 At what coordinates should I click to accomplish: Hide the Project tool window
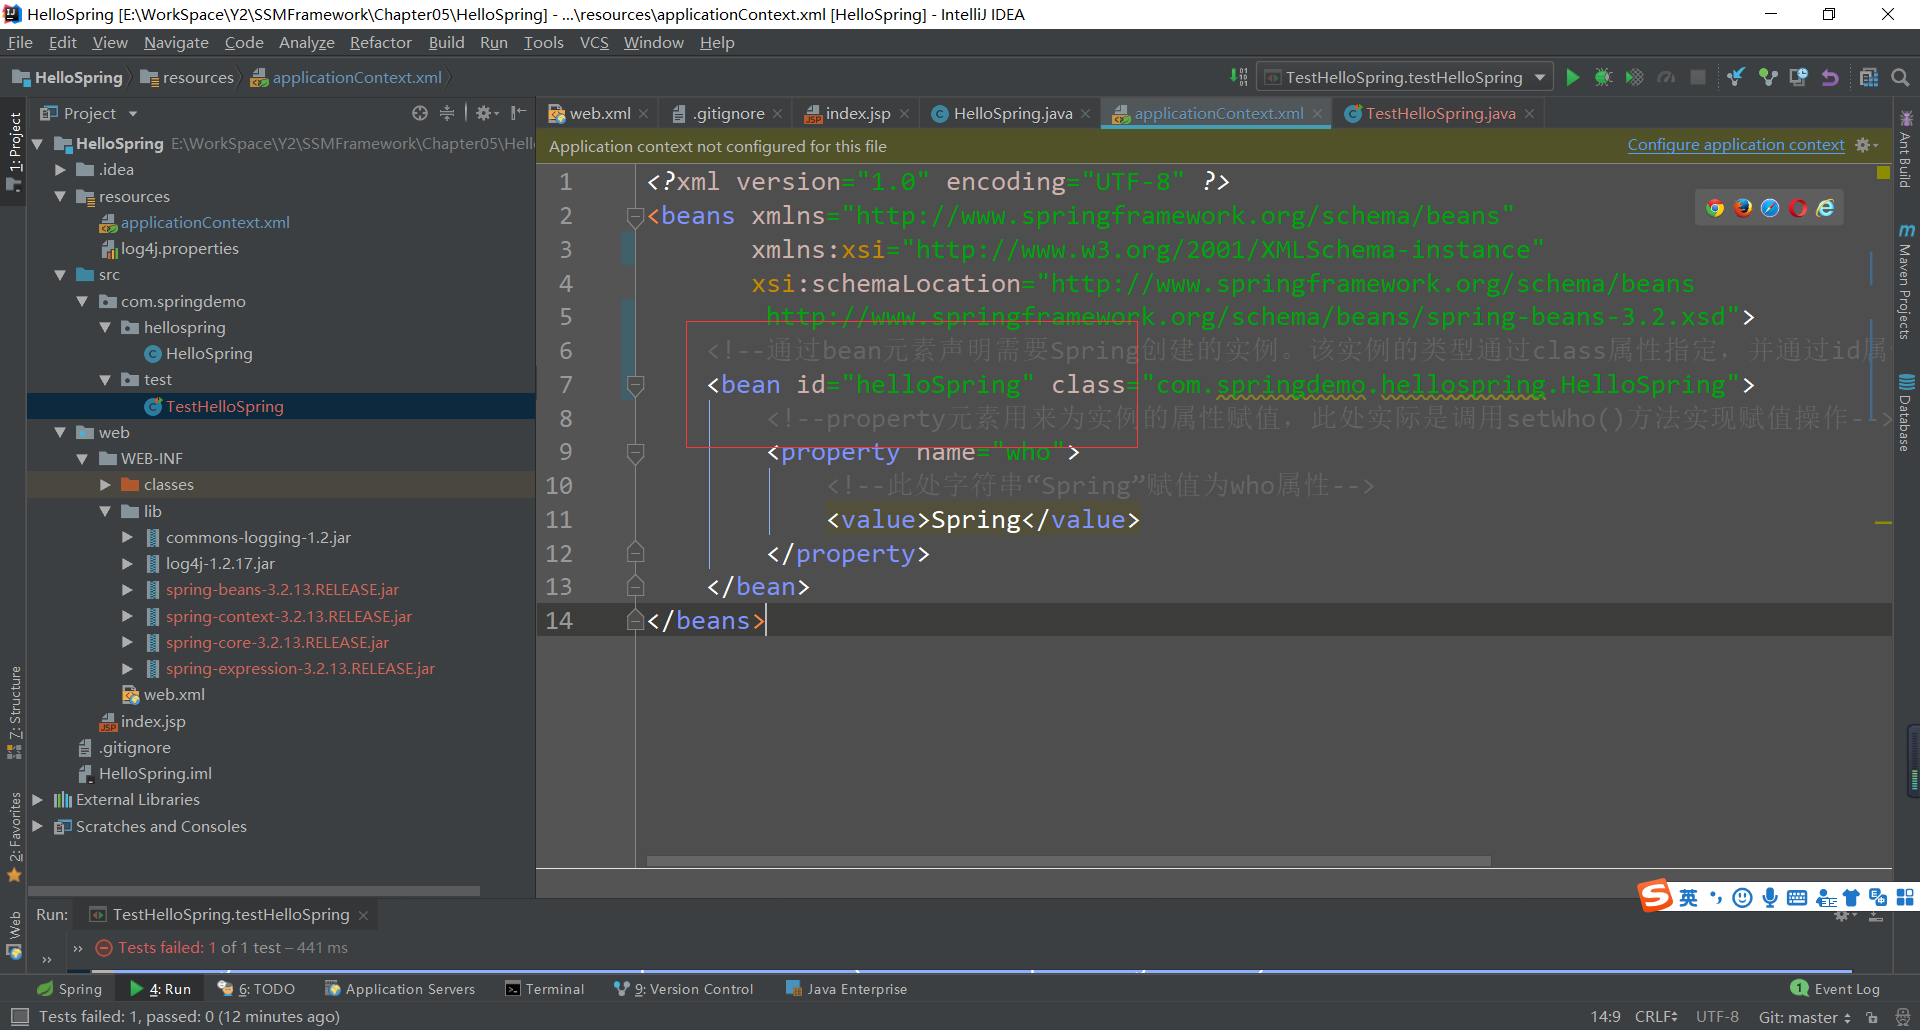pyautogui.click(x=518, y=113)
